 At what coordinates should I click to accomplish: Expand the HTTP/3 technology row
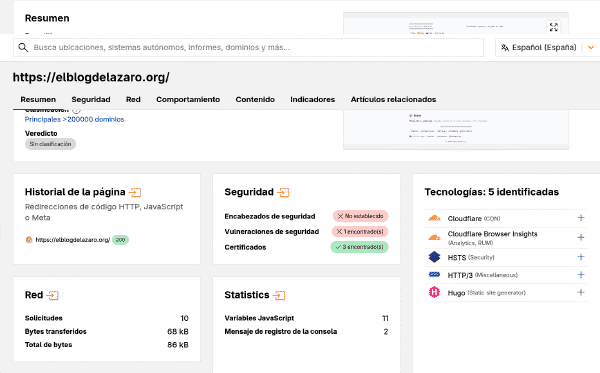tap(581, 275)
